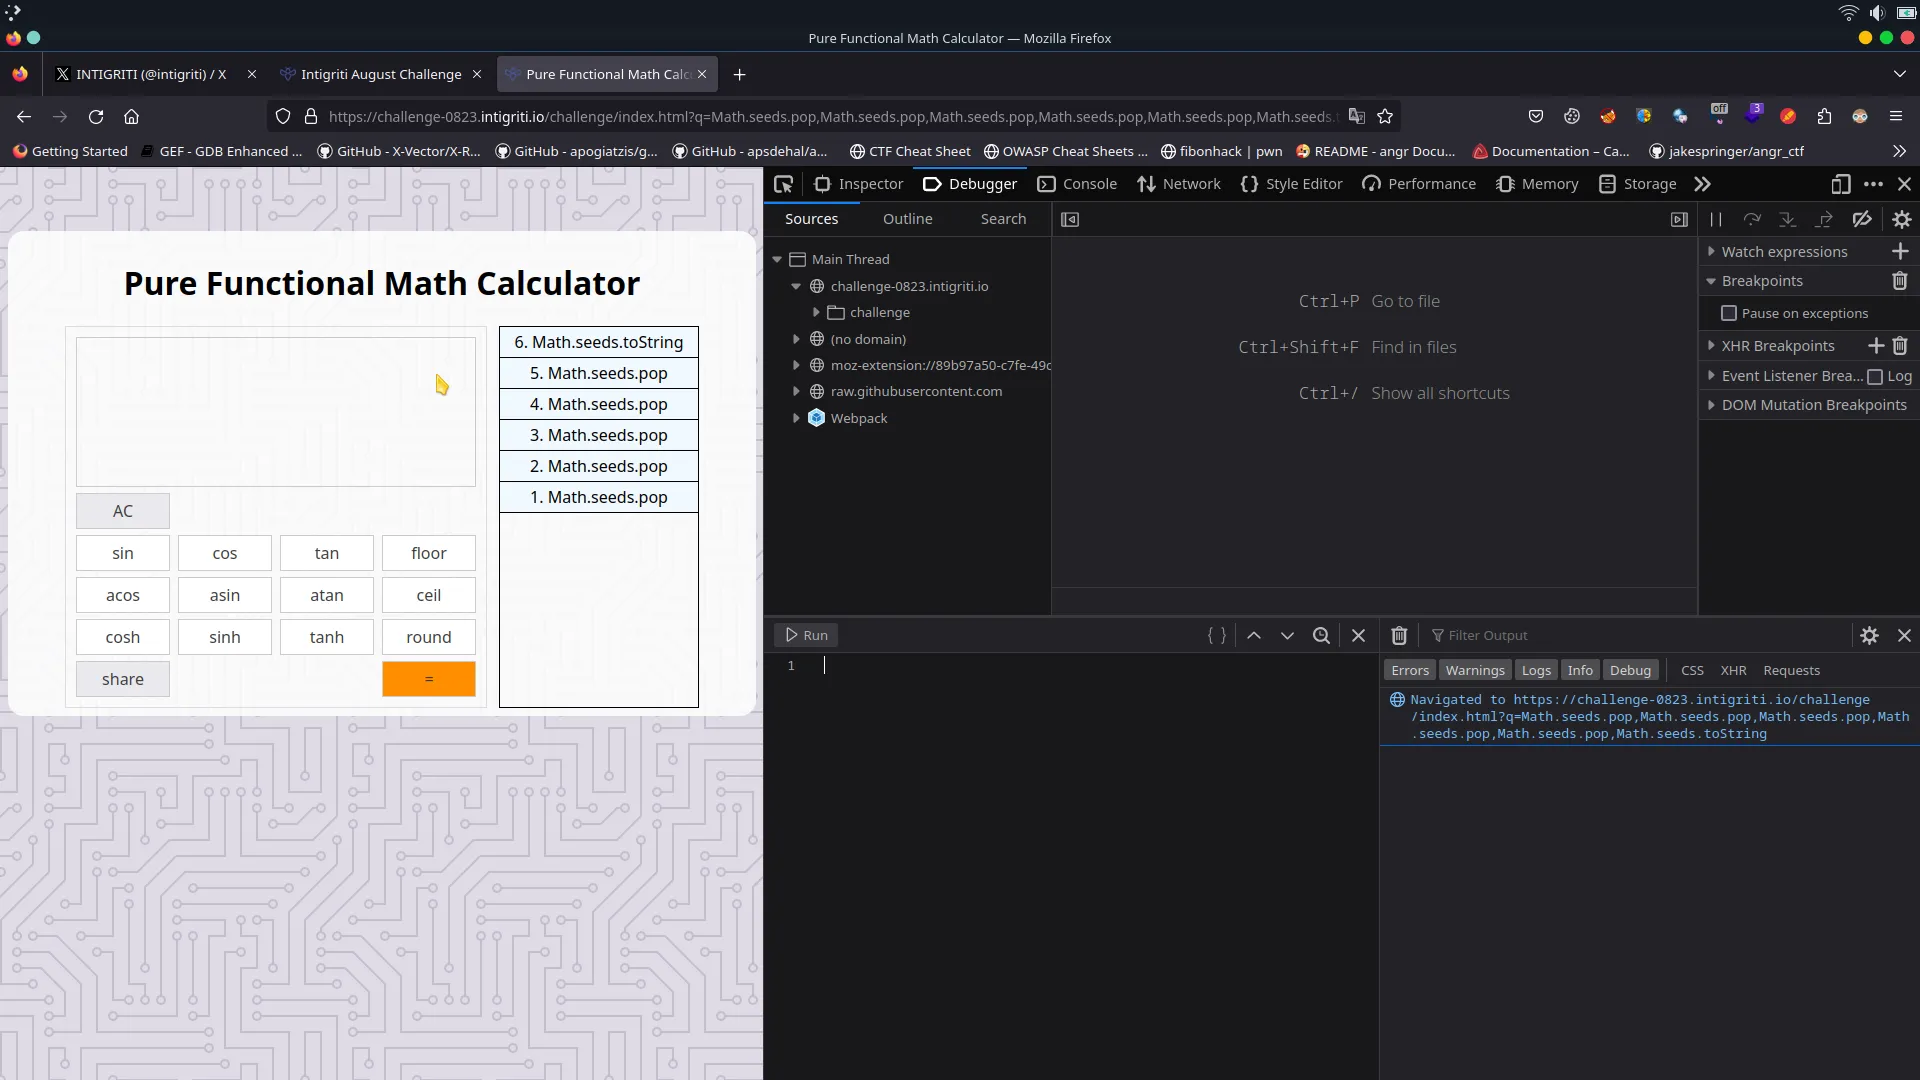The width and height of the screenshot is (1920, 1080).
Task: Expand raw.githubusercontent.com source node
Action: coord(796,392)
